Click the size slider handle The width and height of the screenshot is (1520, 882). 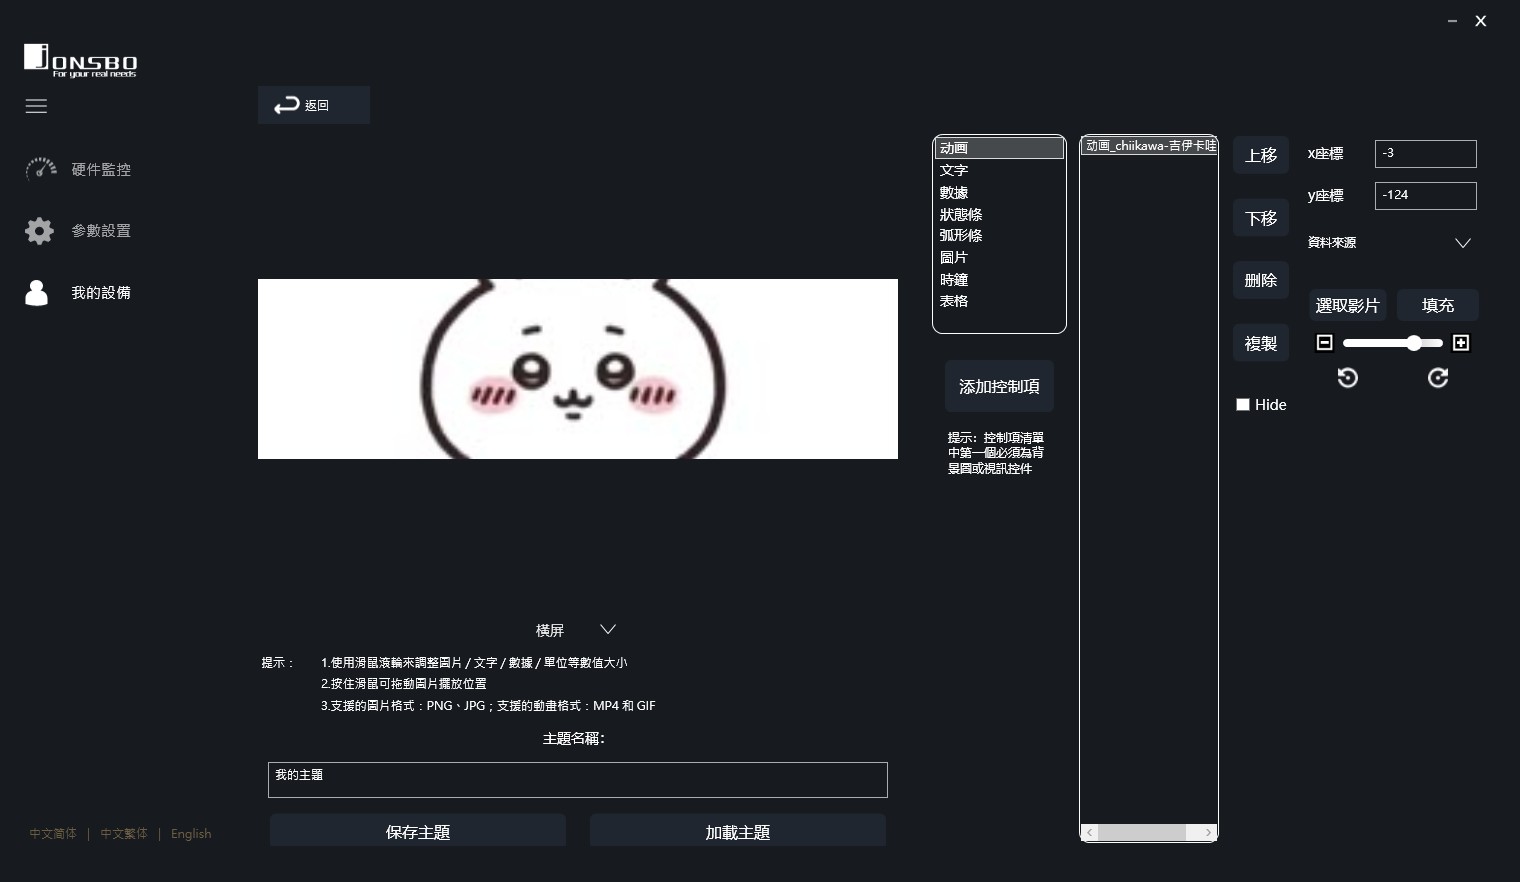pyautogui.click(x=1414, y=343)
